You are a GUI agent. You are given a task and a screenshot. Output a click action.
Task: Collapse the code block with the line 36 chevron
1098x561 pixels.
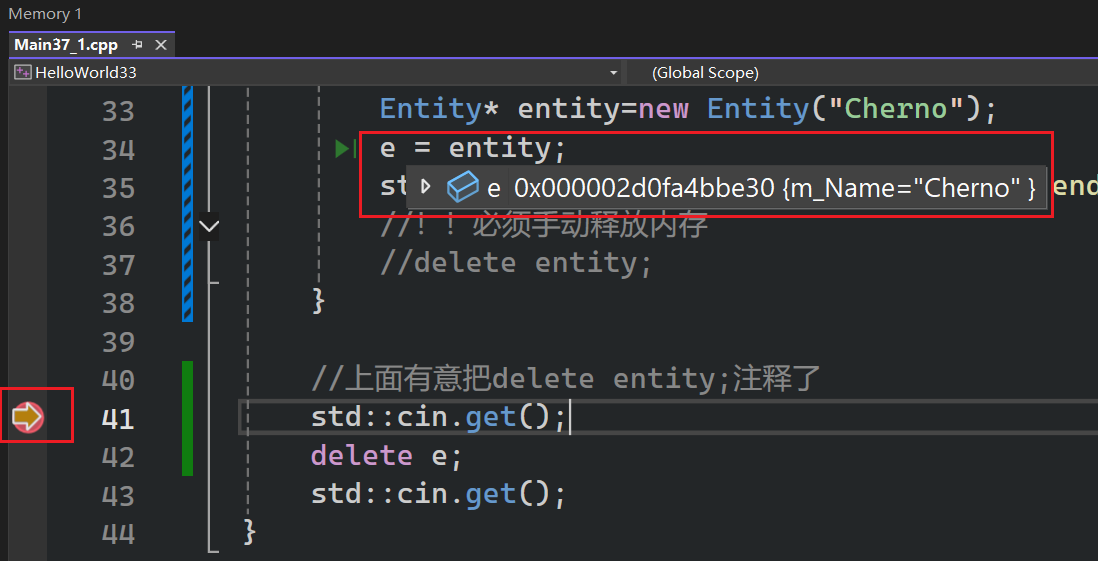coord(209,227)
